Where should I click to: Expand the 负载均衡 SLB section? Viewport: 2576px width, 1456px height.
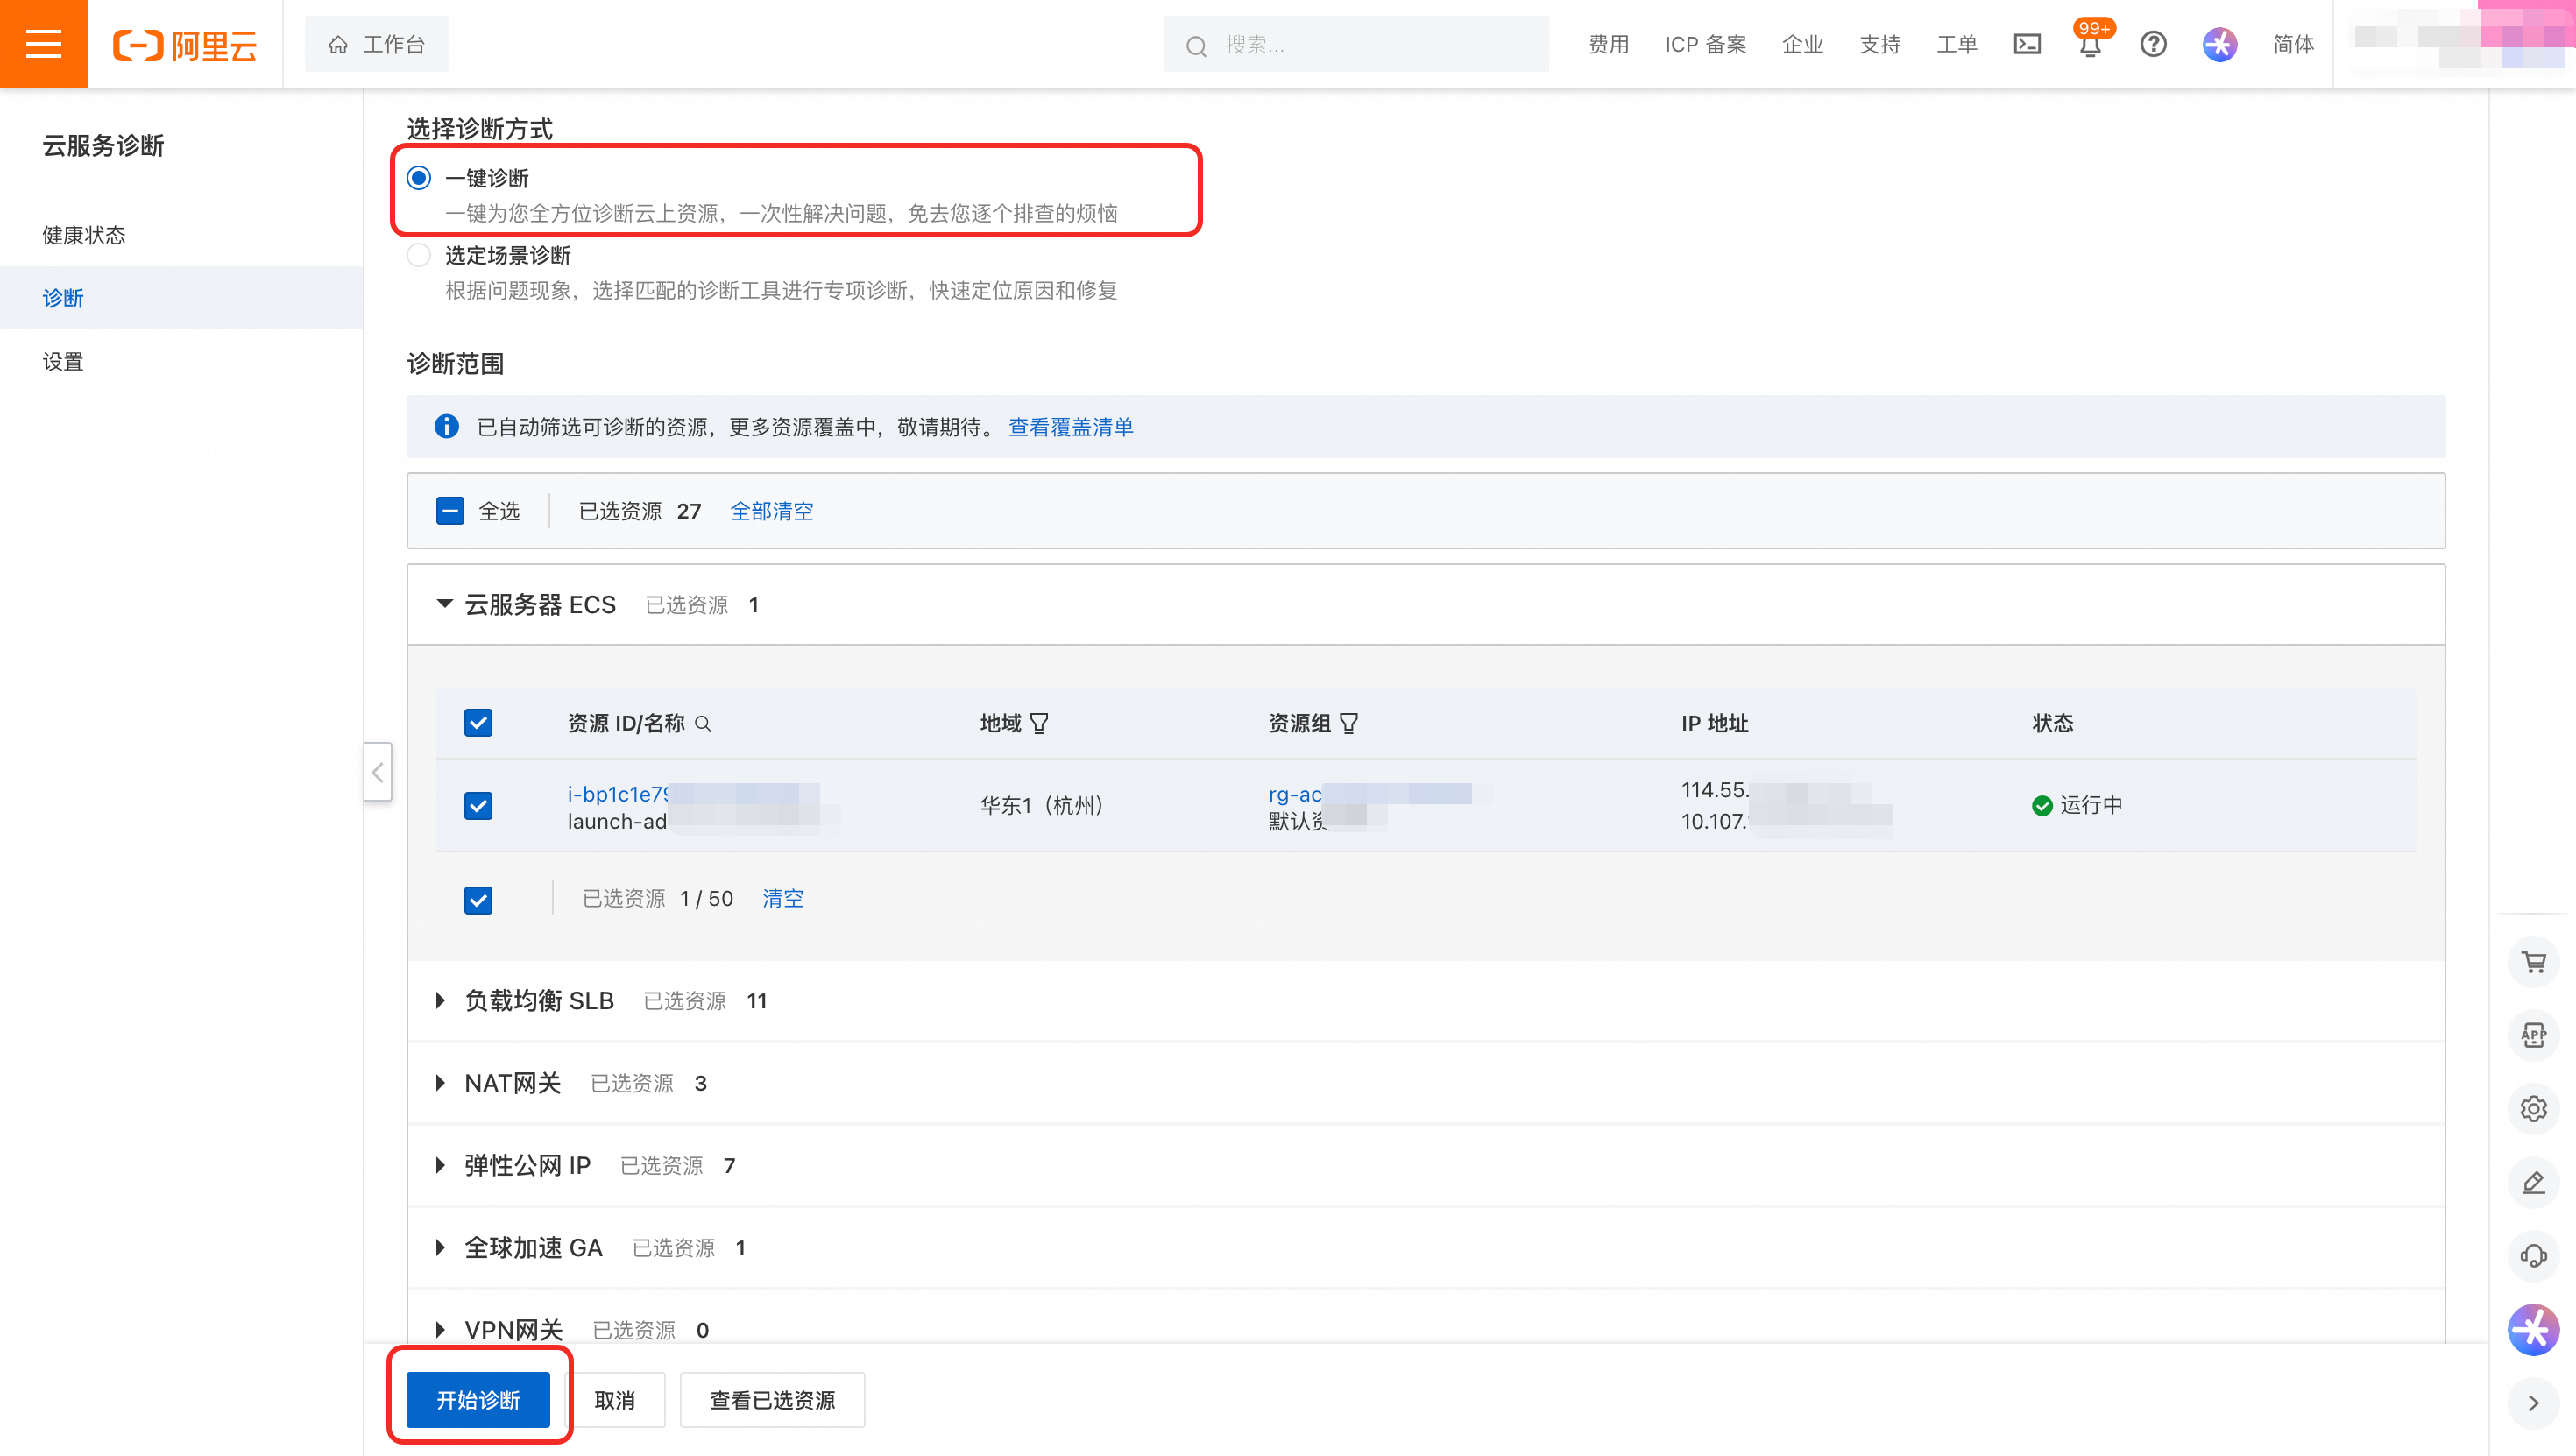[441, 1000]
